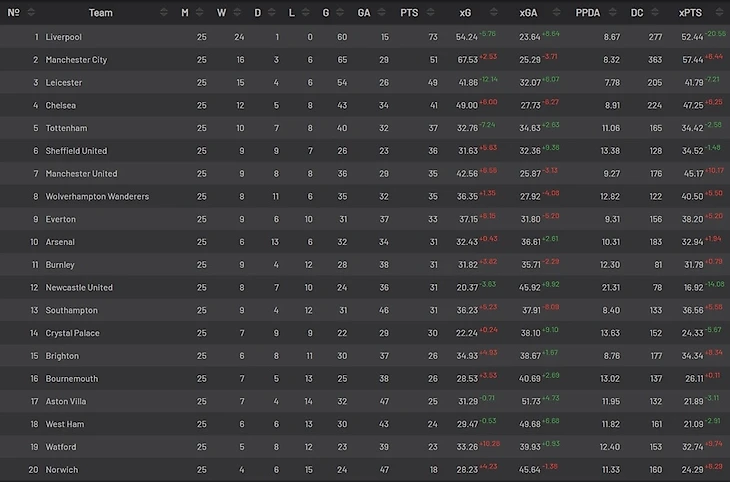The width and height of the screenshot is (730, 482).
Task: Open the Norwich team link
Action: (x=60, y=470)
